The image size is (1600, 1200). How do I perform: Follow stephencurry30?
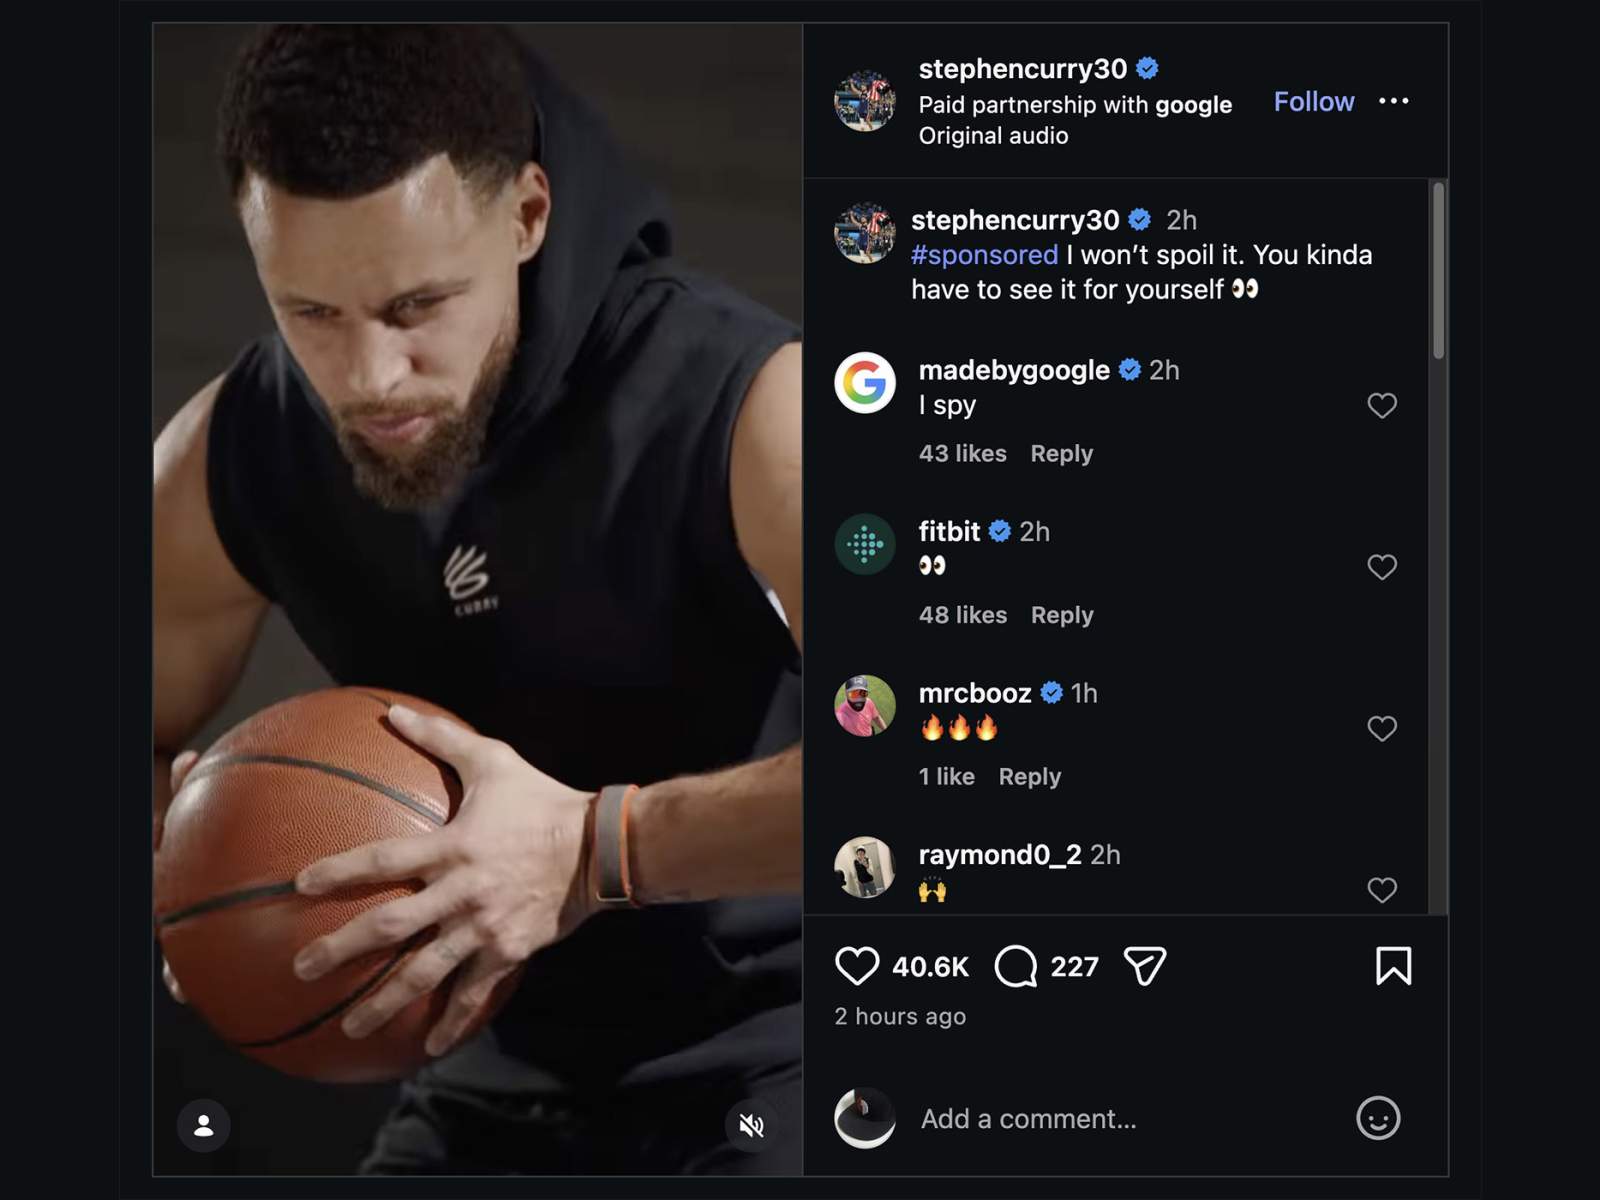1313,102
